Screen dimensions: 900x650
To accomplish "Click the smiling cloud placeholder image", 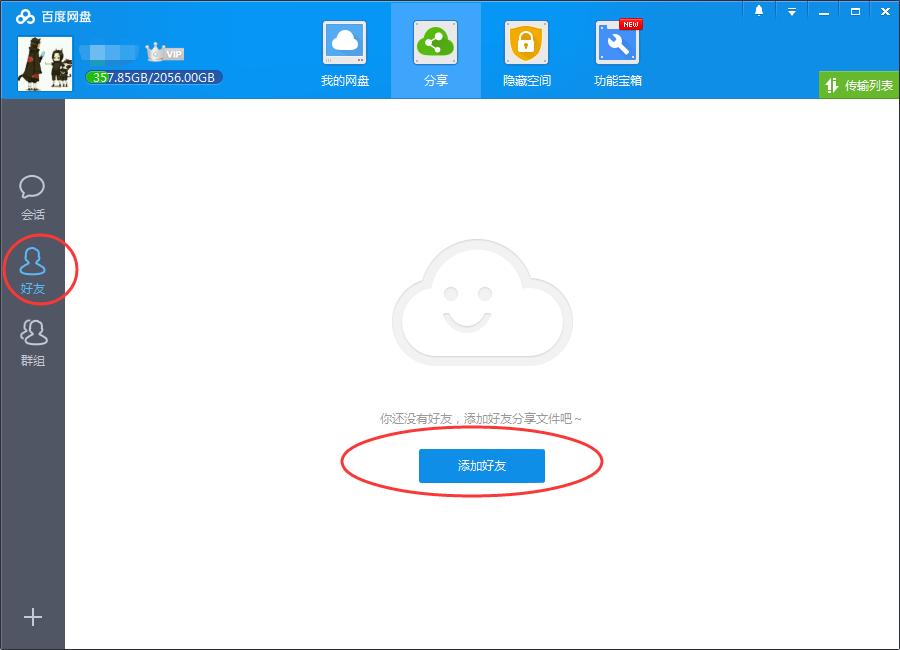I will [x=481, y=304].
